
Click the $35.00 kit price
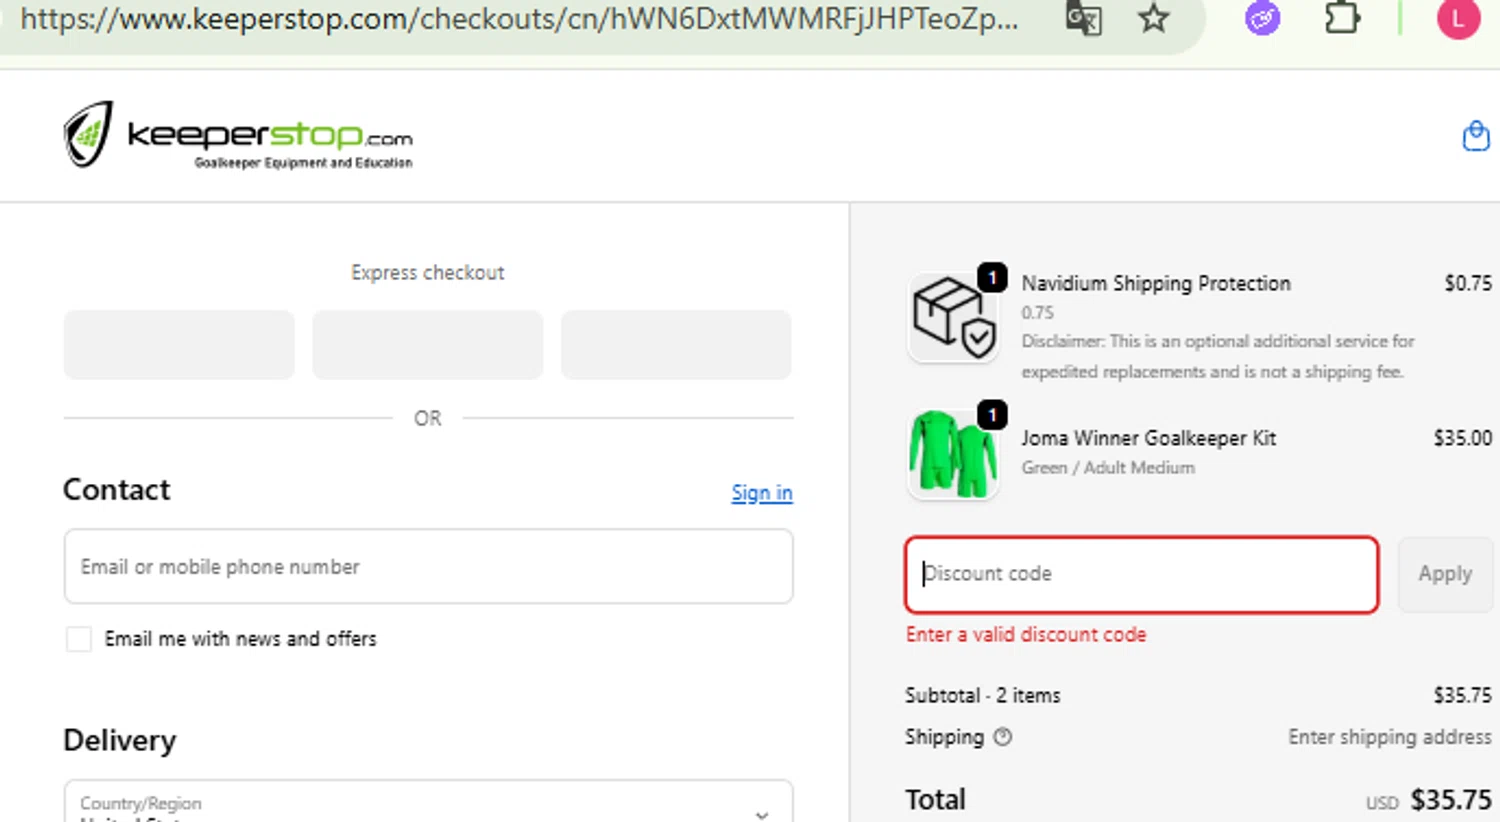coord(1462,438)
